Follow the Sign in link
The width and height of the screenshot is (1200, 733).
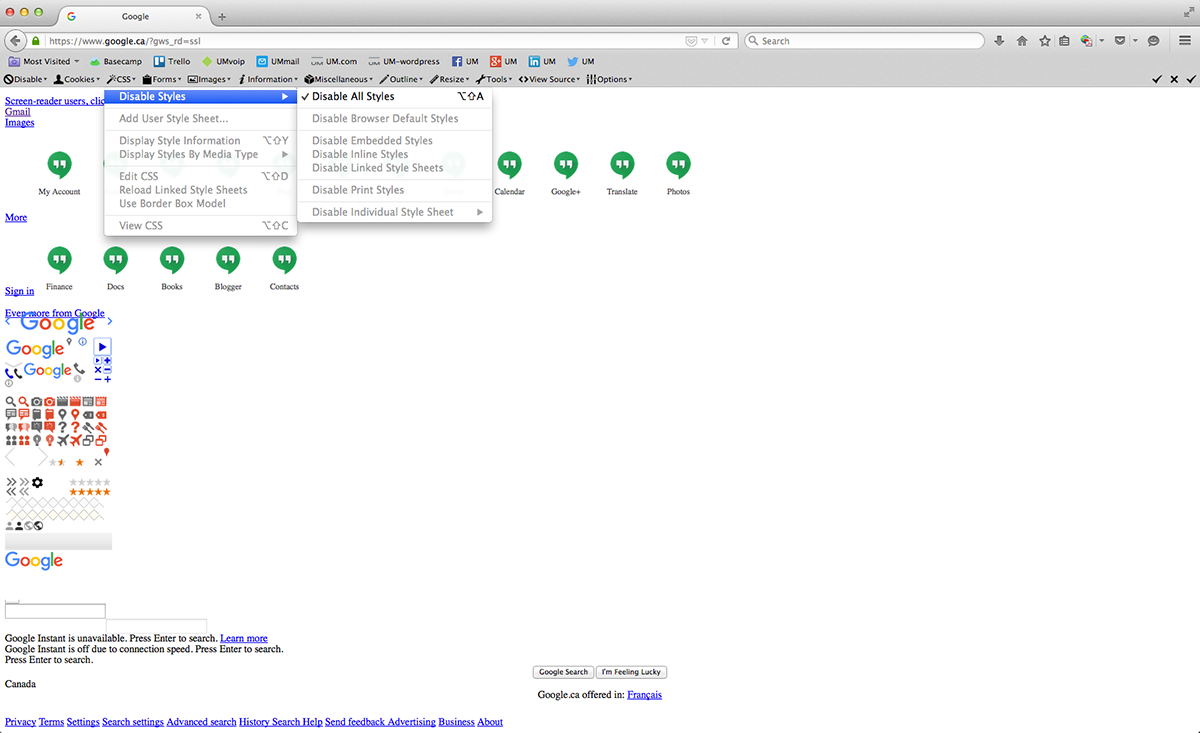point(19,291)
